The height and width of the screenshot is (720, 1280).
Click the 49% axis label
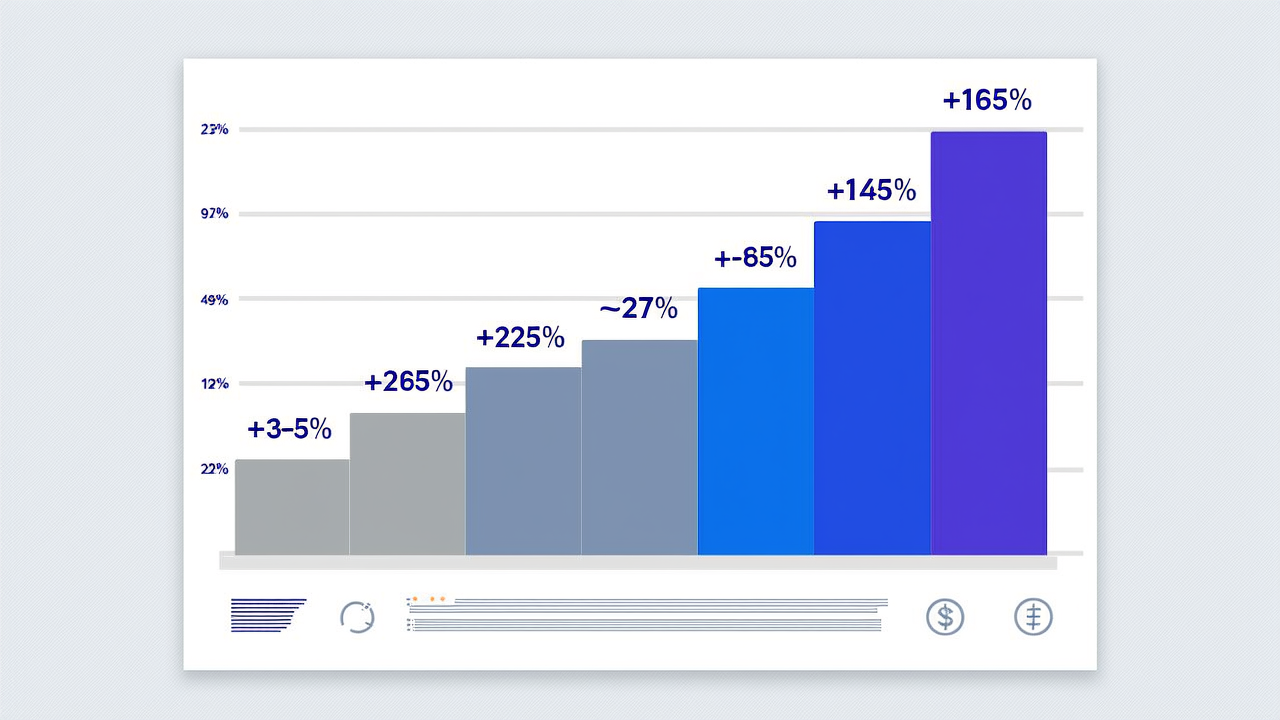click(215, 299)
